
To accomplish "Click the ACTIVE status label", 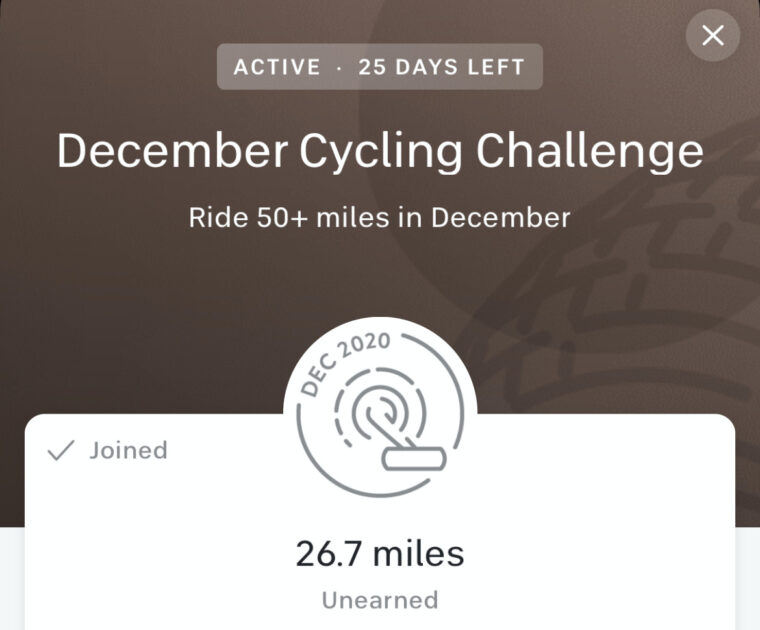I will click(x=277, y=68).
